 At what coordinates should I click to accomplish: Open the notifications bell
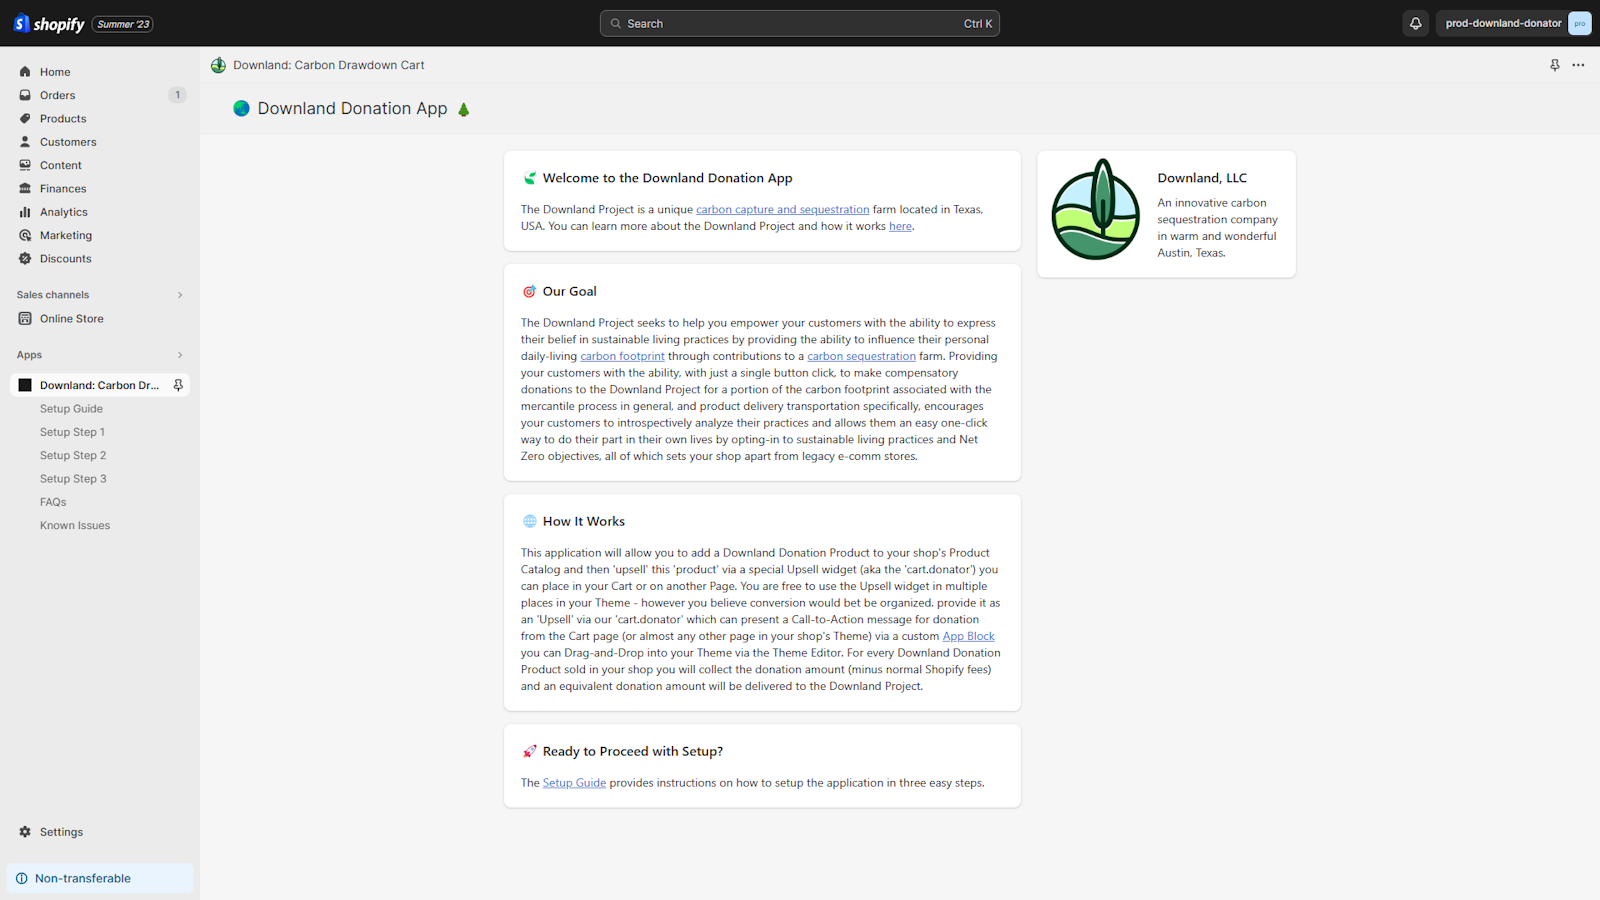pos(1415,23)
